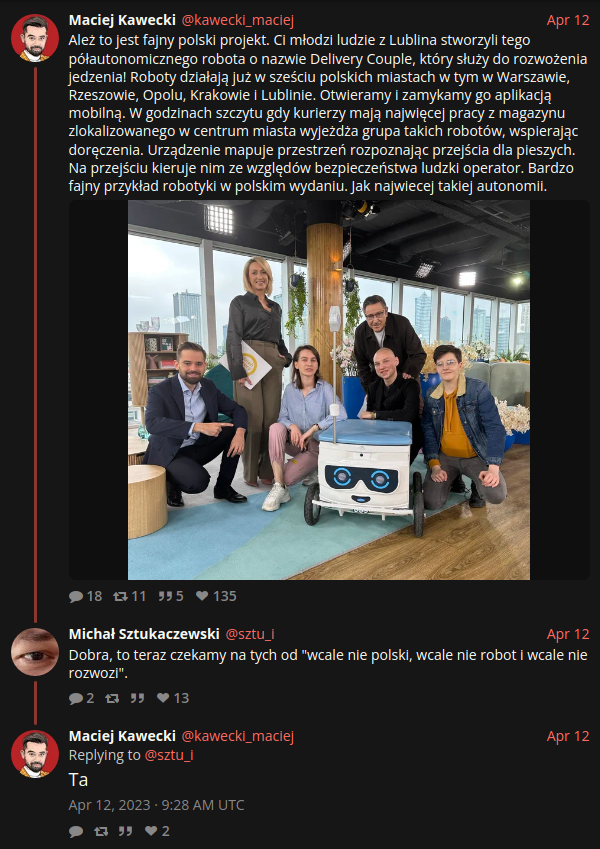
Task: Click comment icon on the "Ta" reply
Action: pos(76,831)
